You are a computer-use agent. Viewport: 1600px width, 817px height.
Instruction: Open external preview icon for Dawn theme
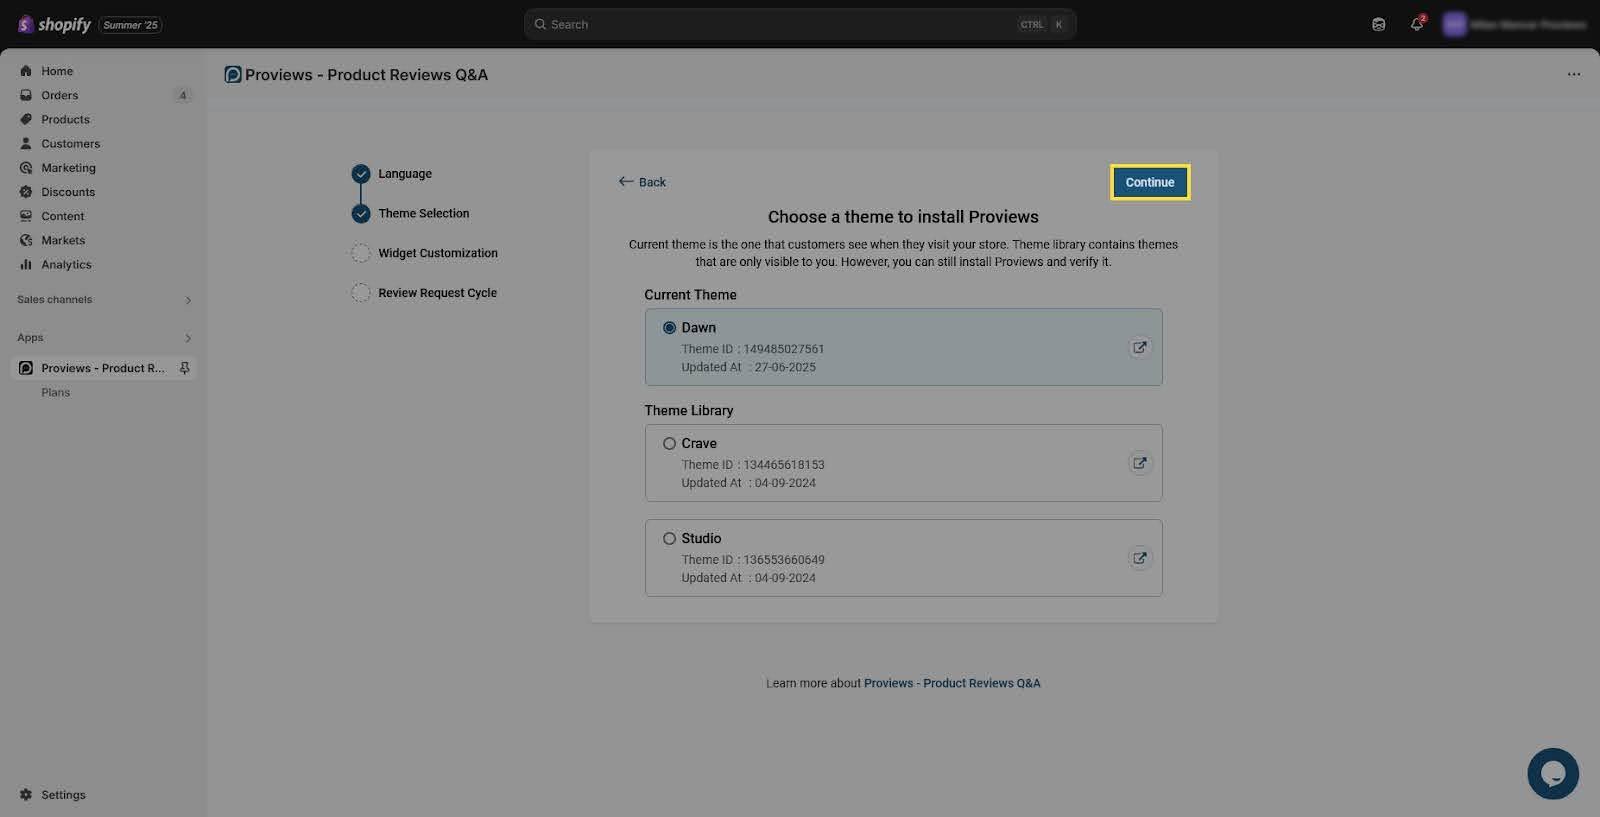1139,348
